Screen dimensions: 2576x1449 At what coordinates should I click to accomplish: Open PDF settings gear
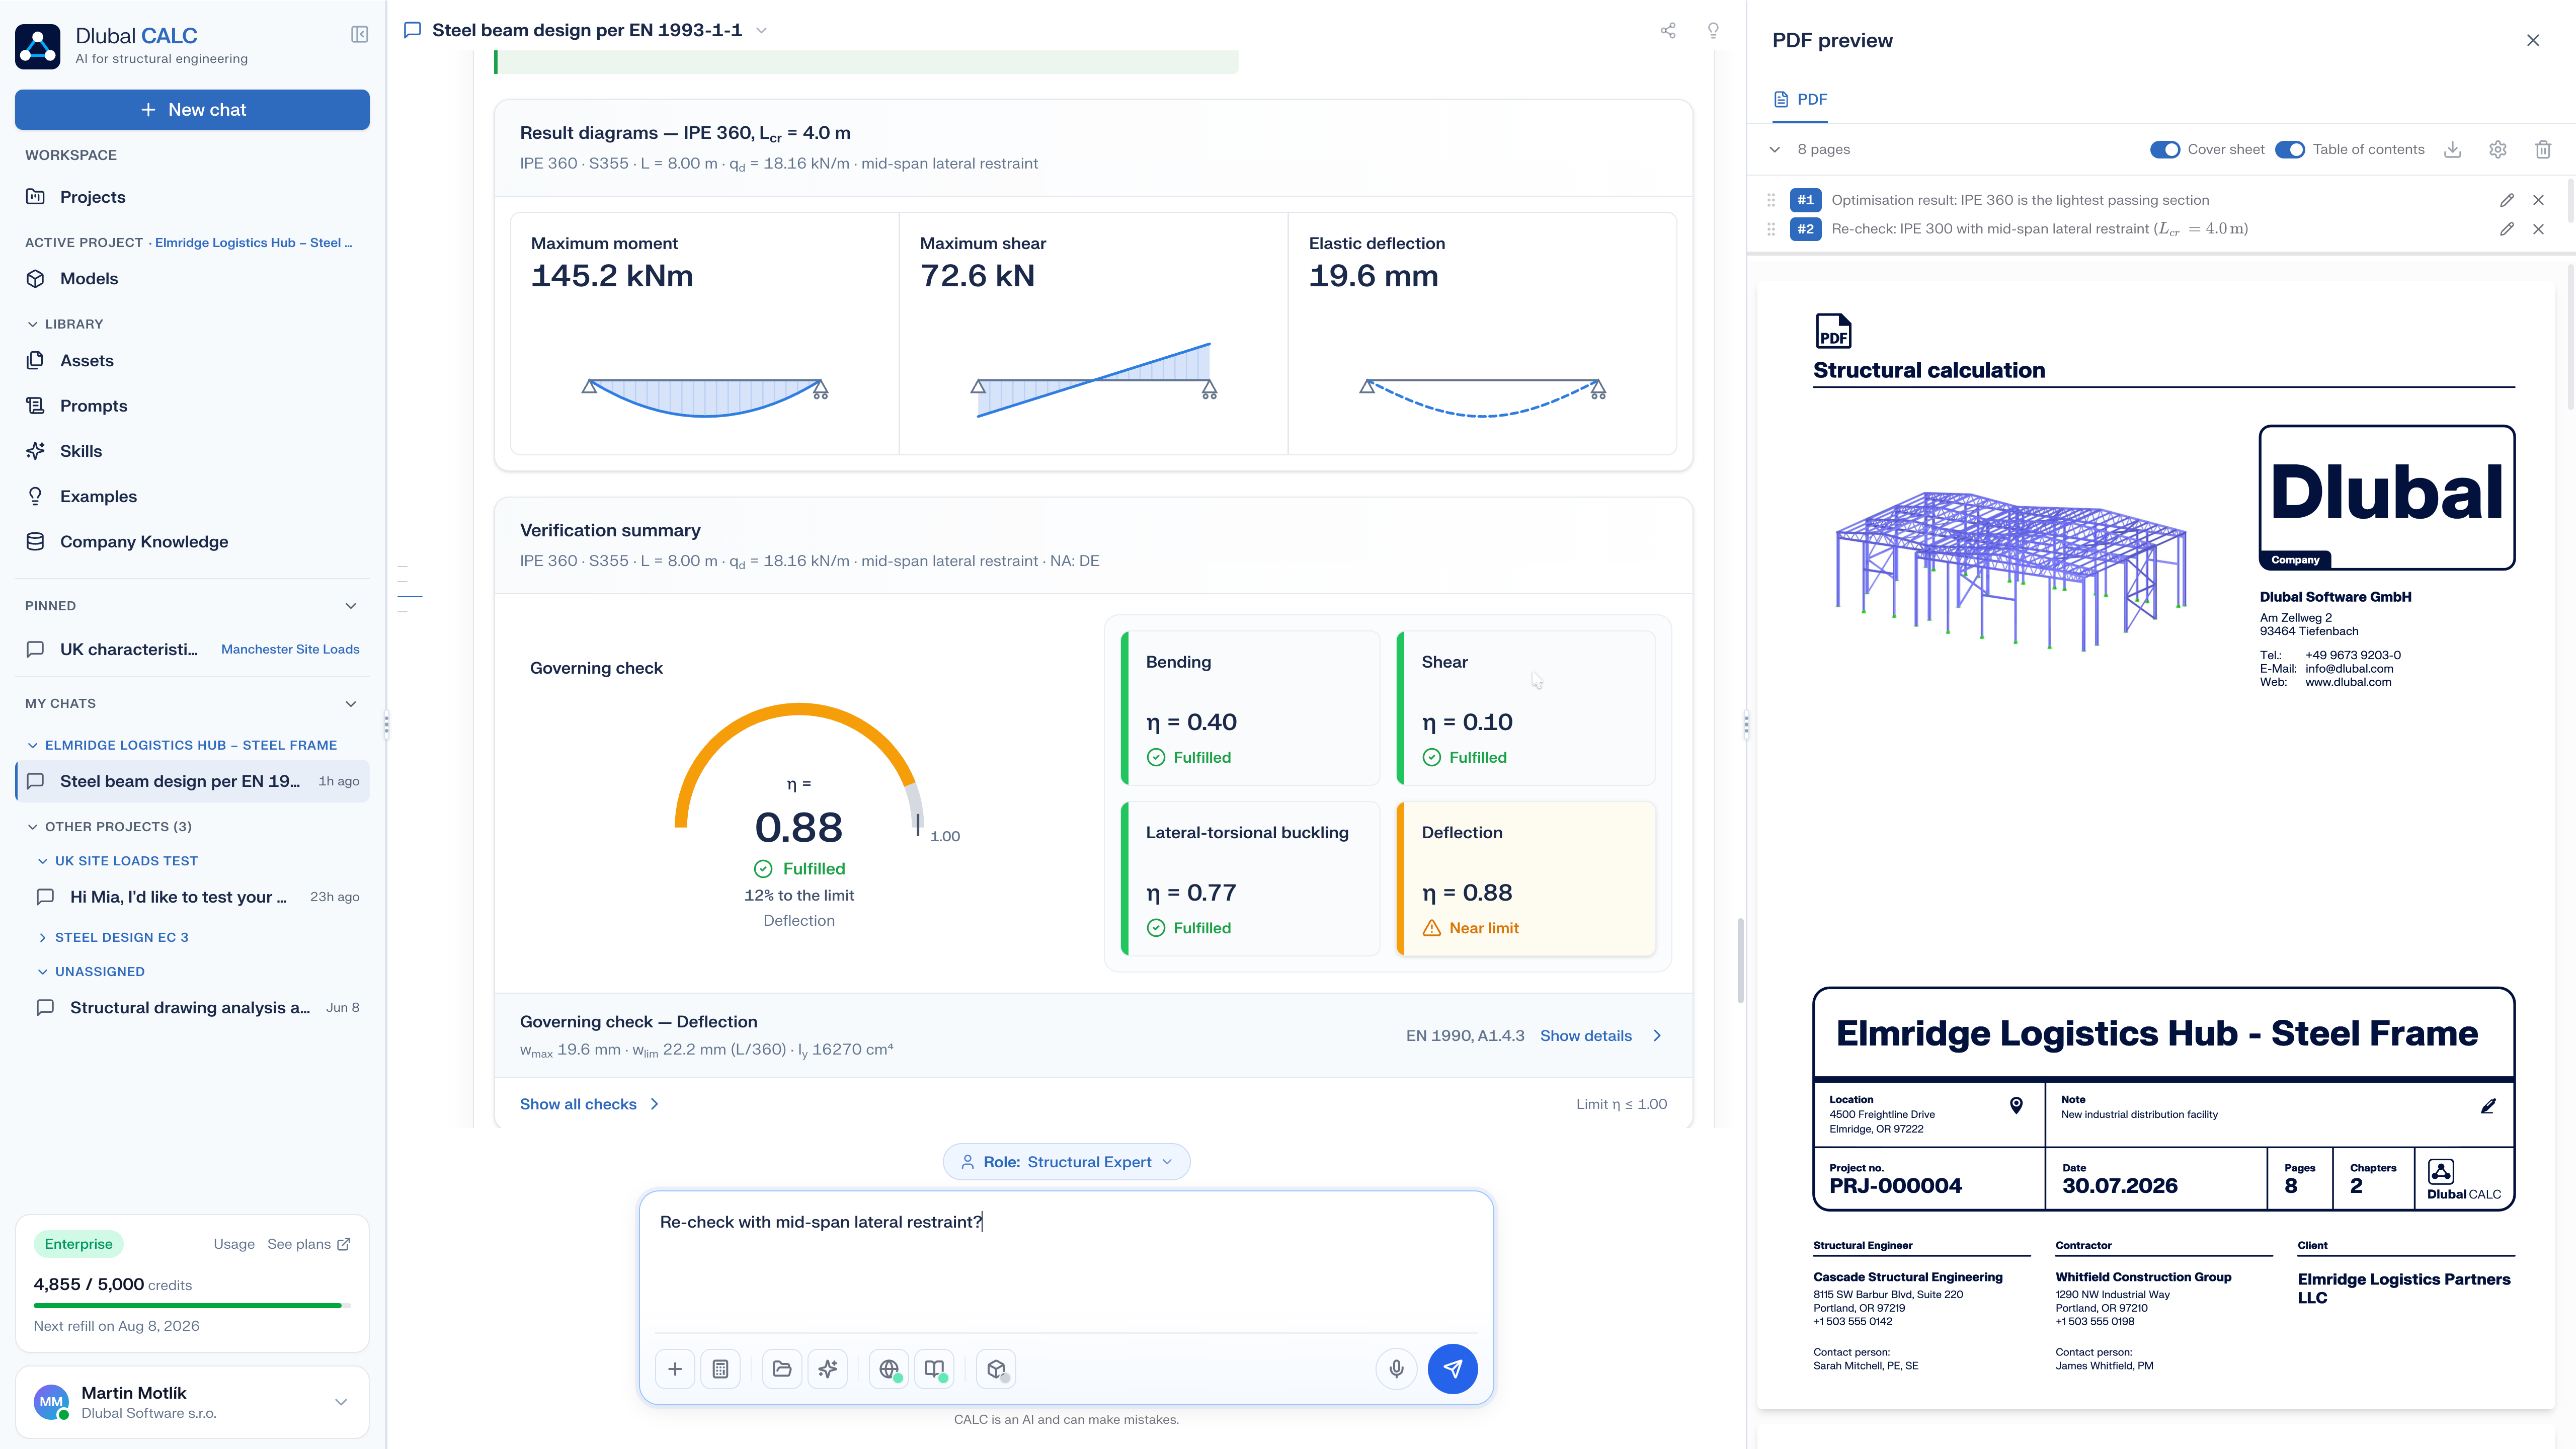tap(2497, 150)
